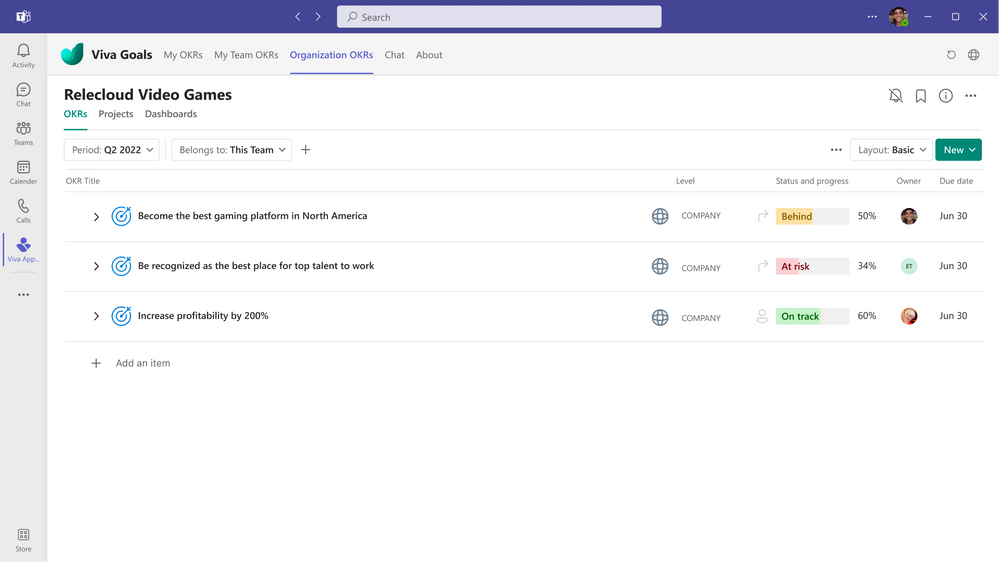Select the OKRs sub-tab
The image size is (999, 562).
[75, 114]
